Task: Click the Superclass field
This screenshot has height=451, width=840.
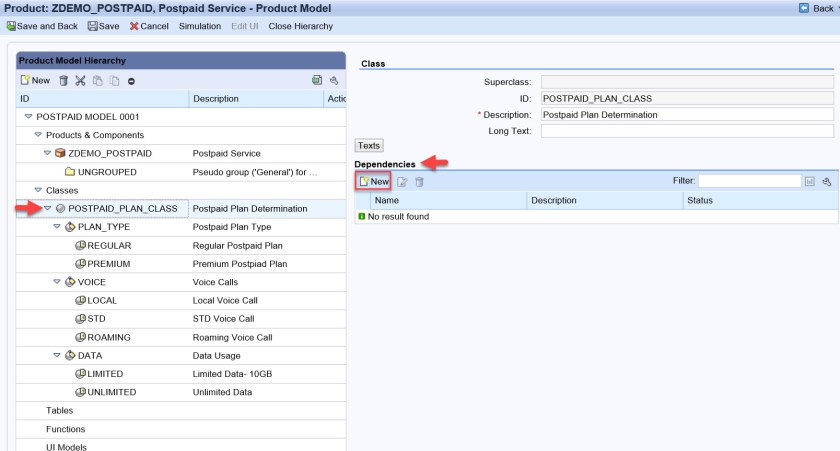Action: [687, 82]
